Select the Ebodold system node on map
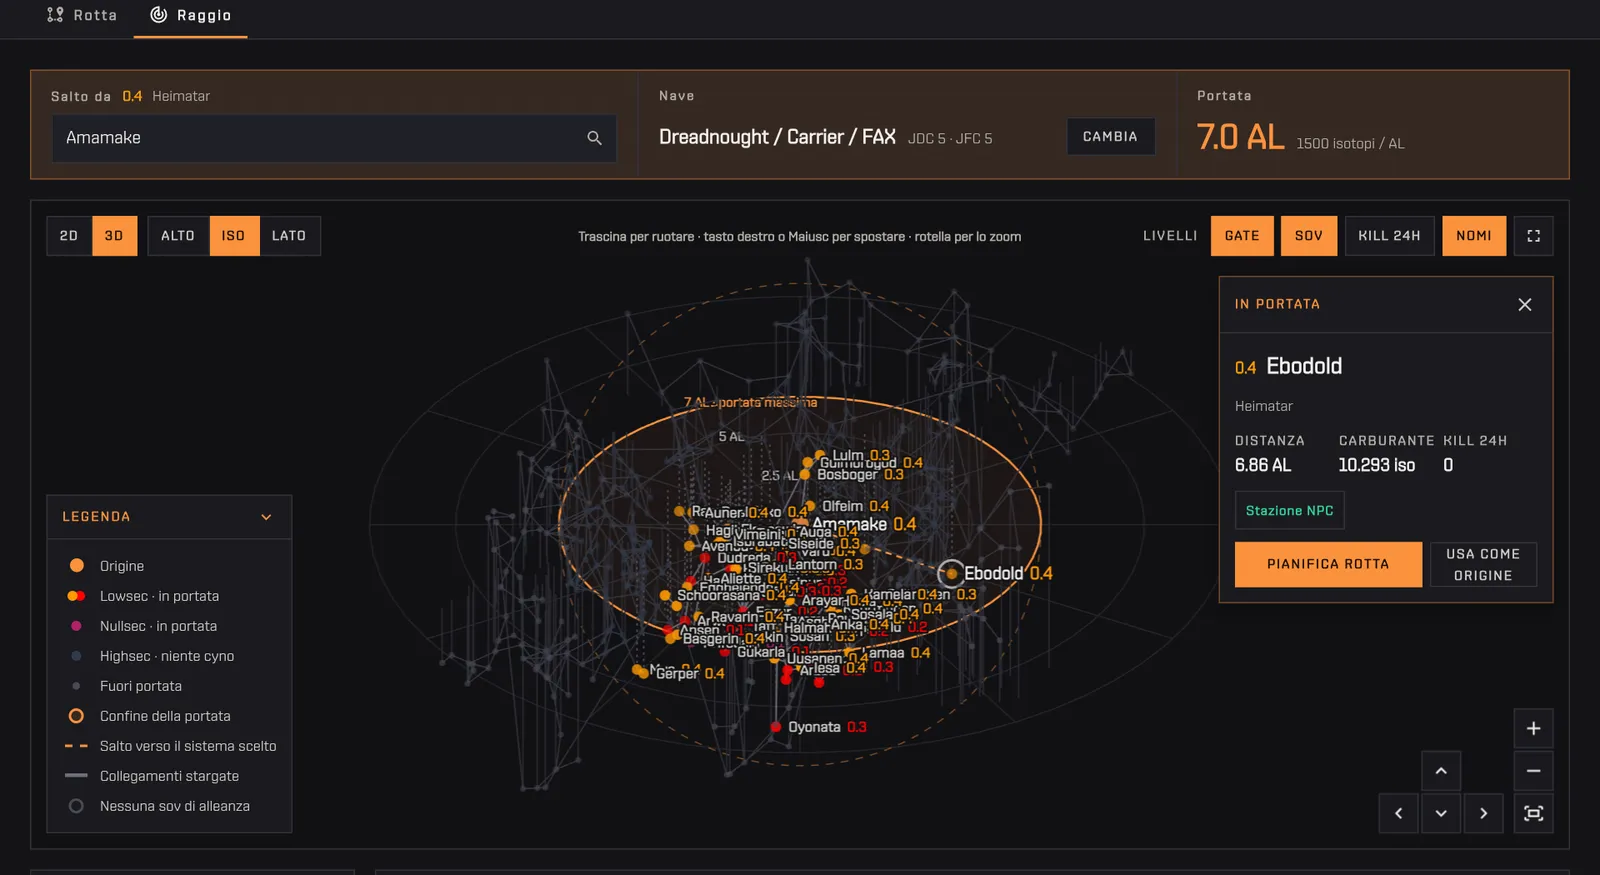1600x875 pixels. pyautogui.click(x=951, y=573)
